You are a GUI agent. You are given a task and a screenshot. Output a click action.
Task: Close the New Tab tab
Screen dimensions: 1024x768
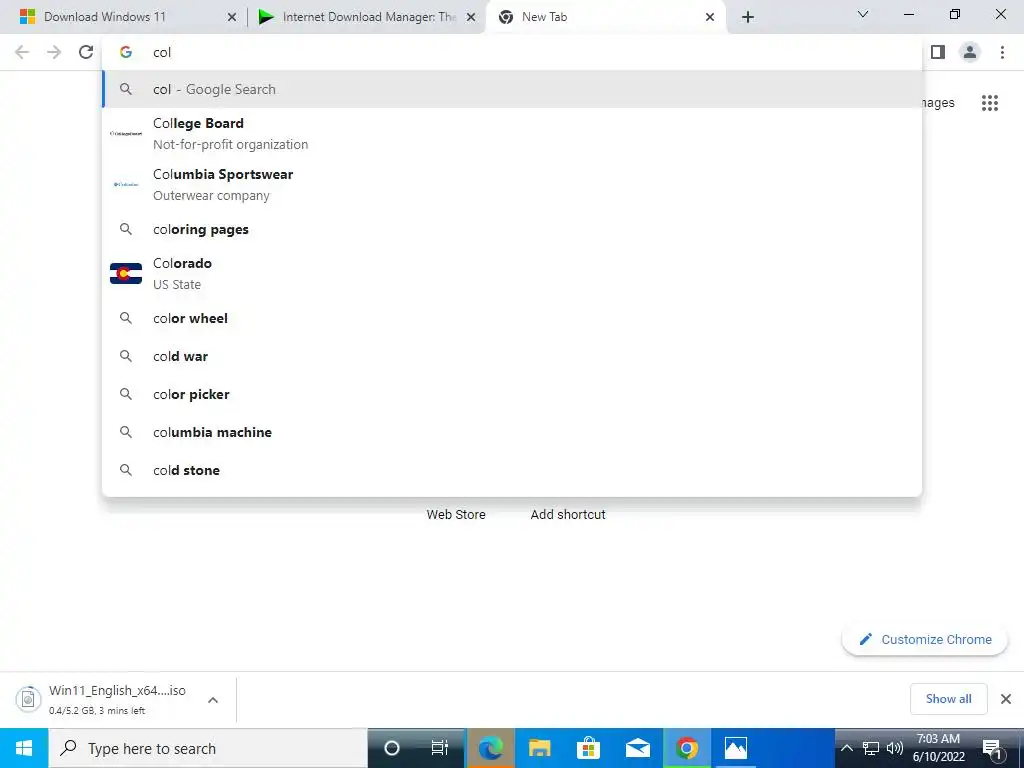[710, 17]
